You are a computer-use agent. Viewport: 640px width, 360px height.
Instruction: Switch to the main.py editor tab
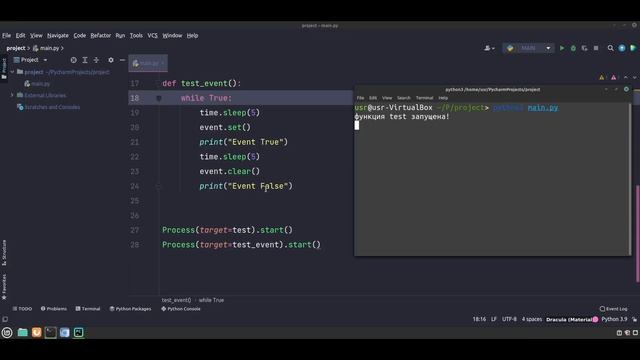click(x=148, y=63)
